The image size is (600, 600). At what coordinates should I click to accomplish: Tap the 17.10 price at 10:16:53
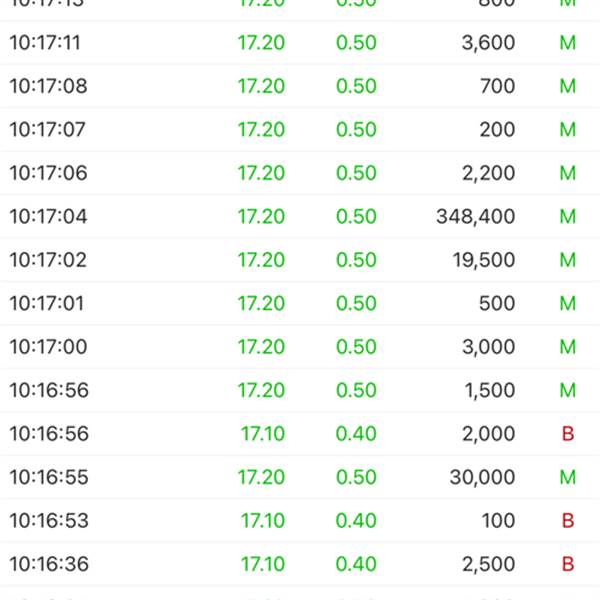click(x=262, y=520)
